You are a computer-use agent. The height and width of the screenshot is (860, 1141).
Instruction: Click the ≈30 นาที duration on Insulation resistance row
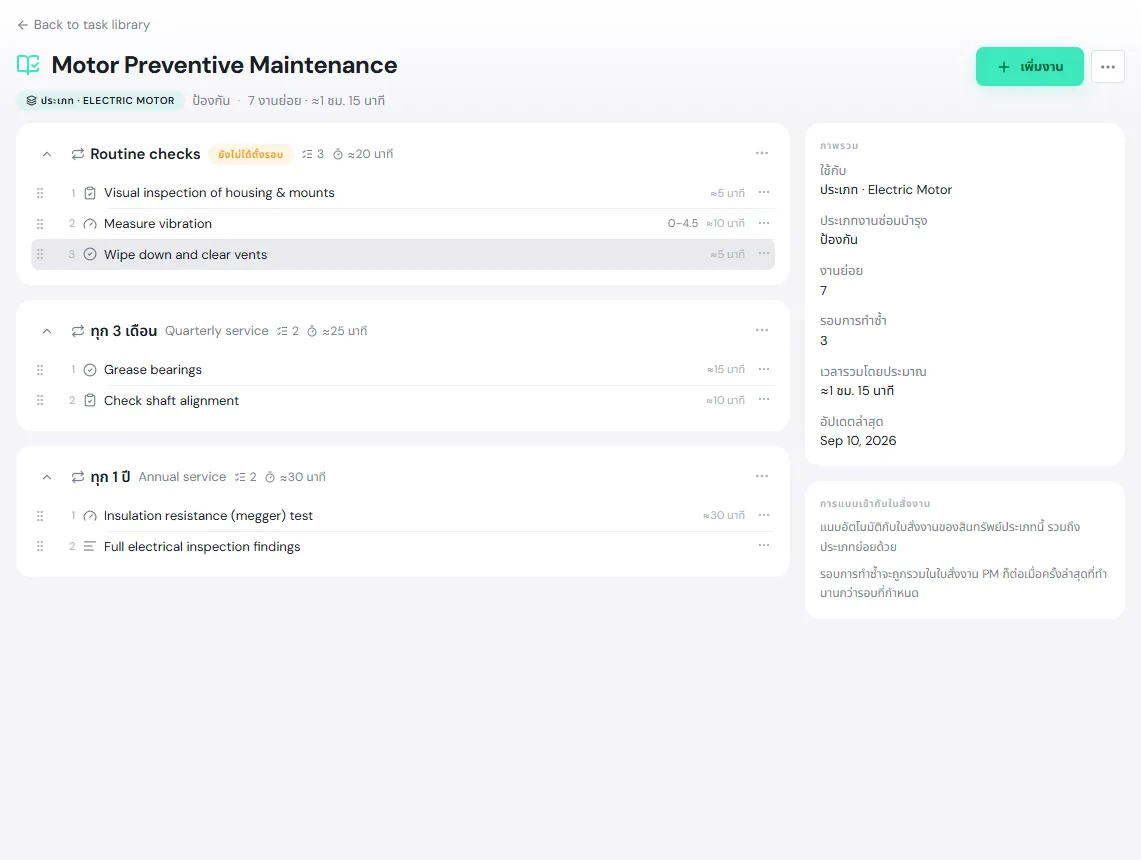723,515
